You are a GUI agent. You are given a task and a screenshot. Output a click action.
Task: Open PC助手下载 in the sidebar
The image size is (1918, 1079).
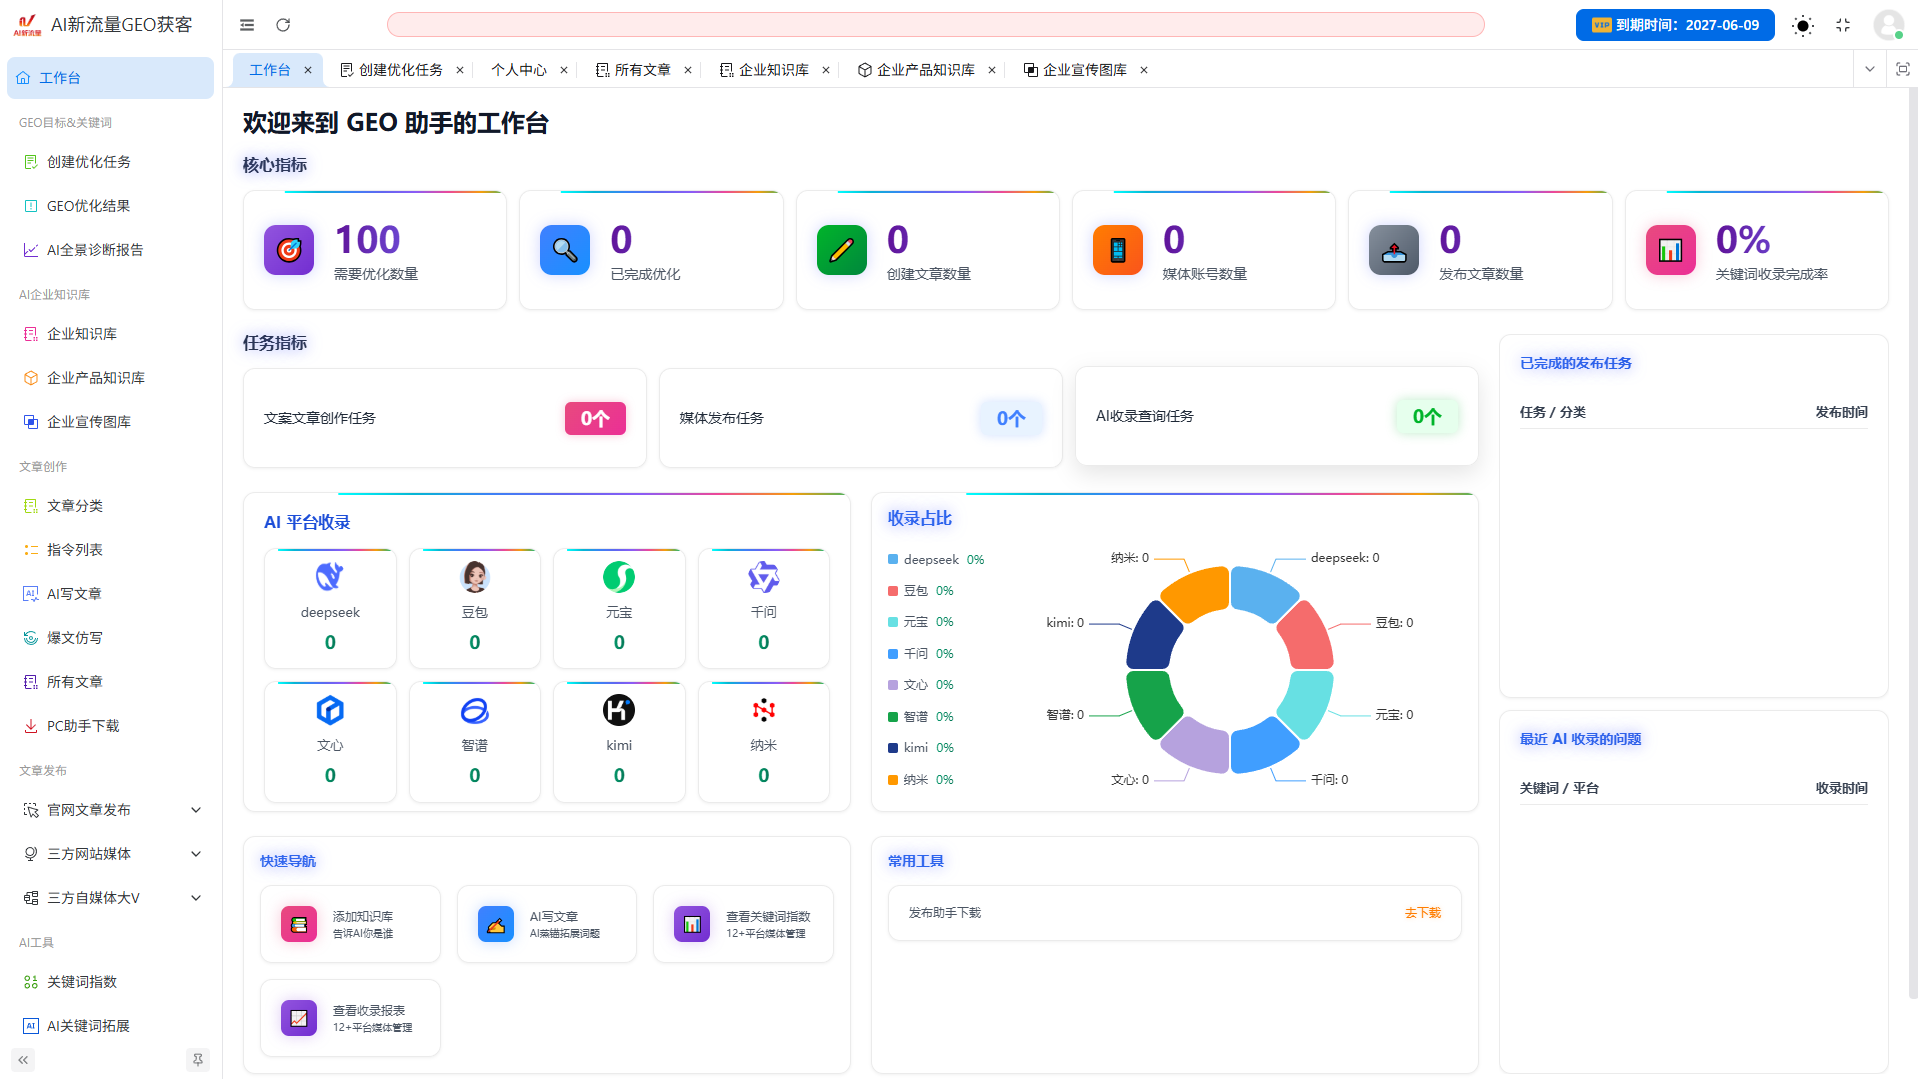(x=110, y=726)
